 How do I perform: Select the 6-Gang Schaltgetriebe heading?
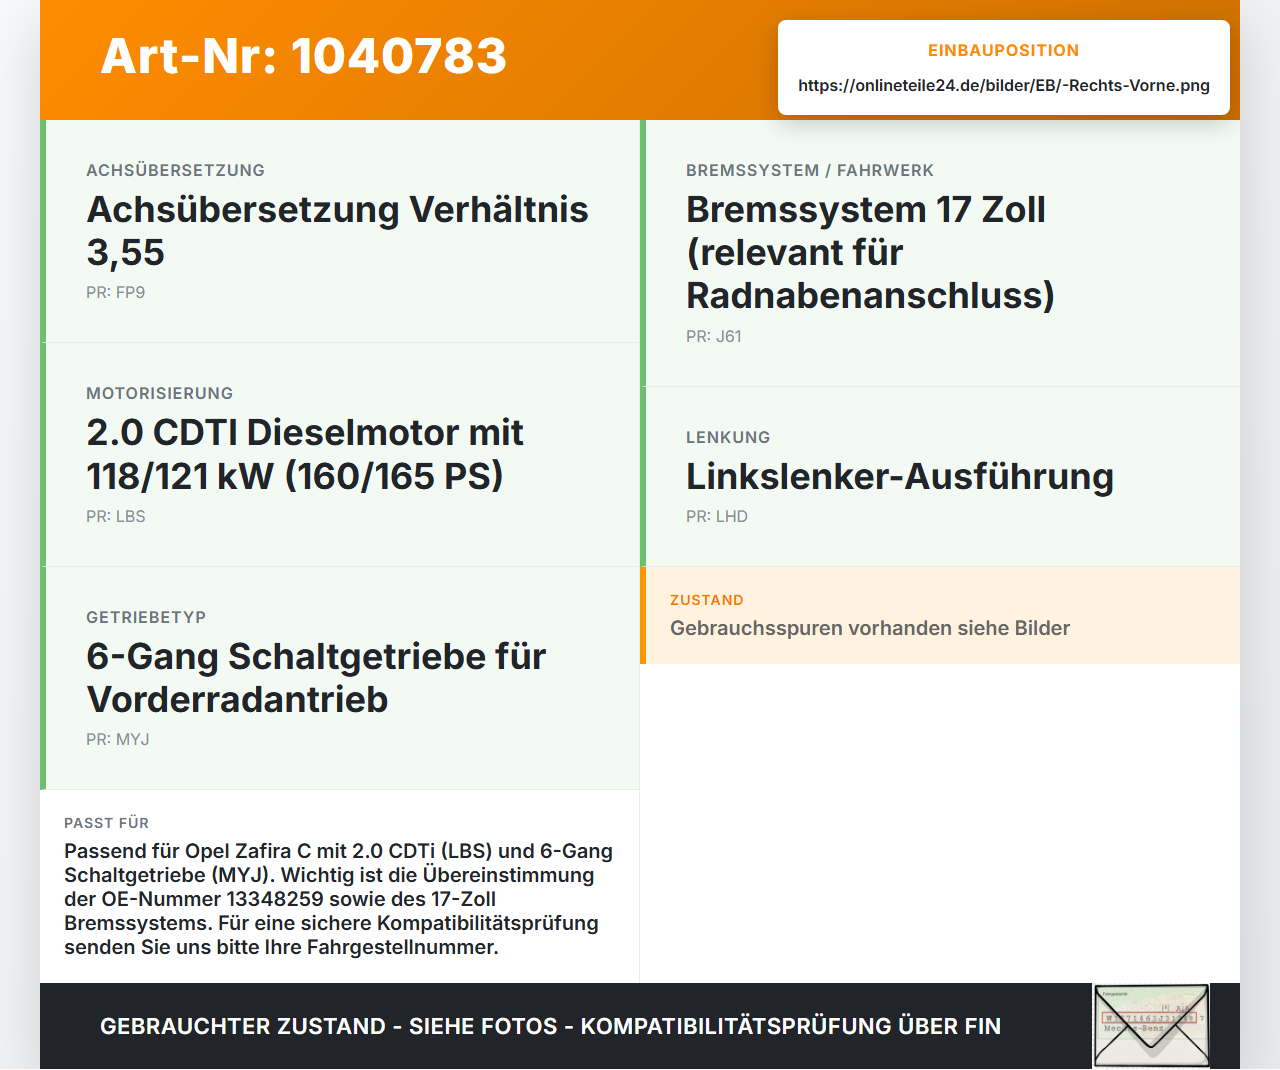[316, 678]
